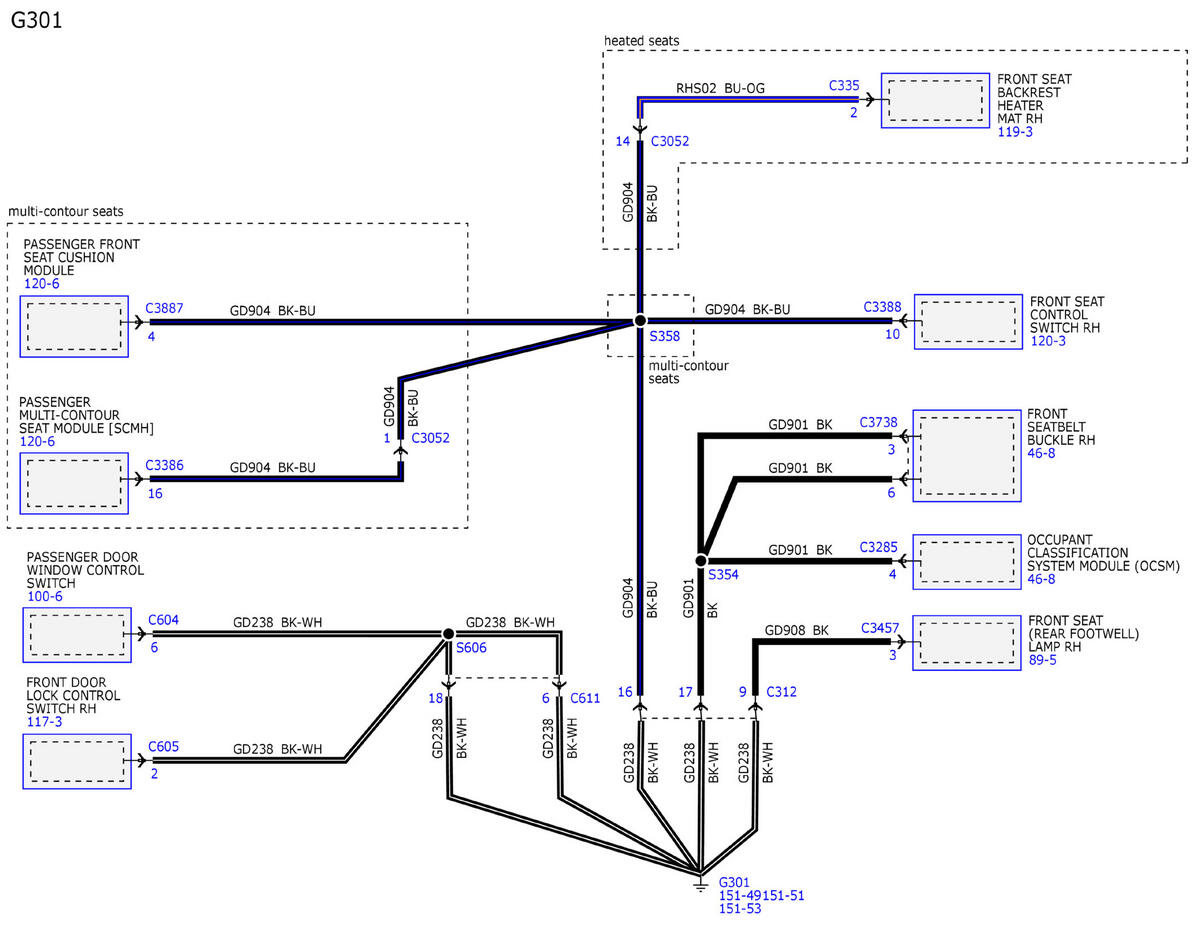Follow the 89-5 reference under footwell lamp

tap(1042, 661)
